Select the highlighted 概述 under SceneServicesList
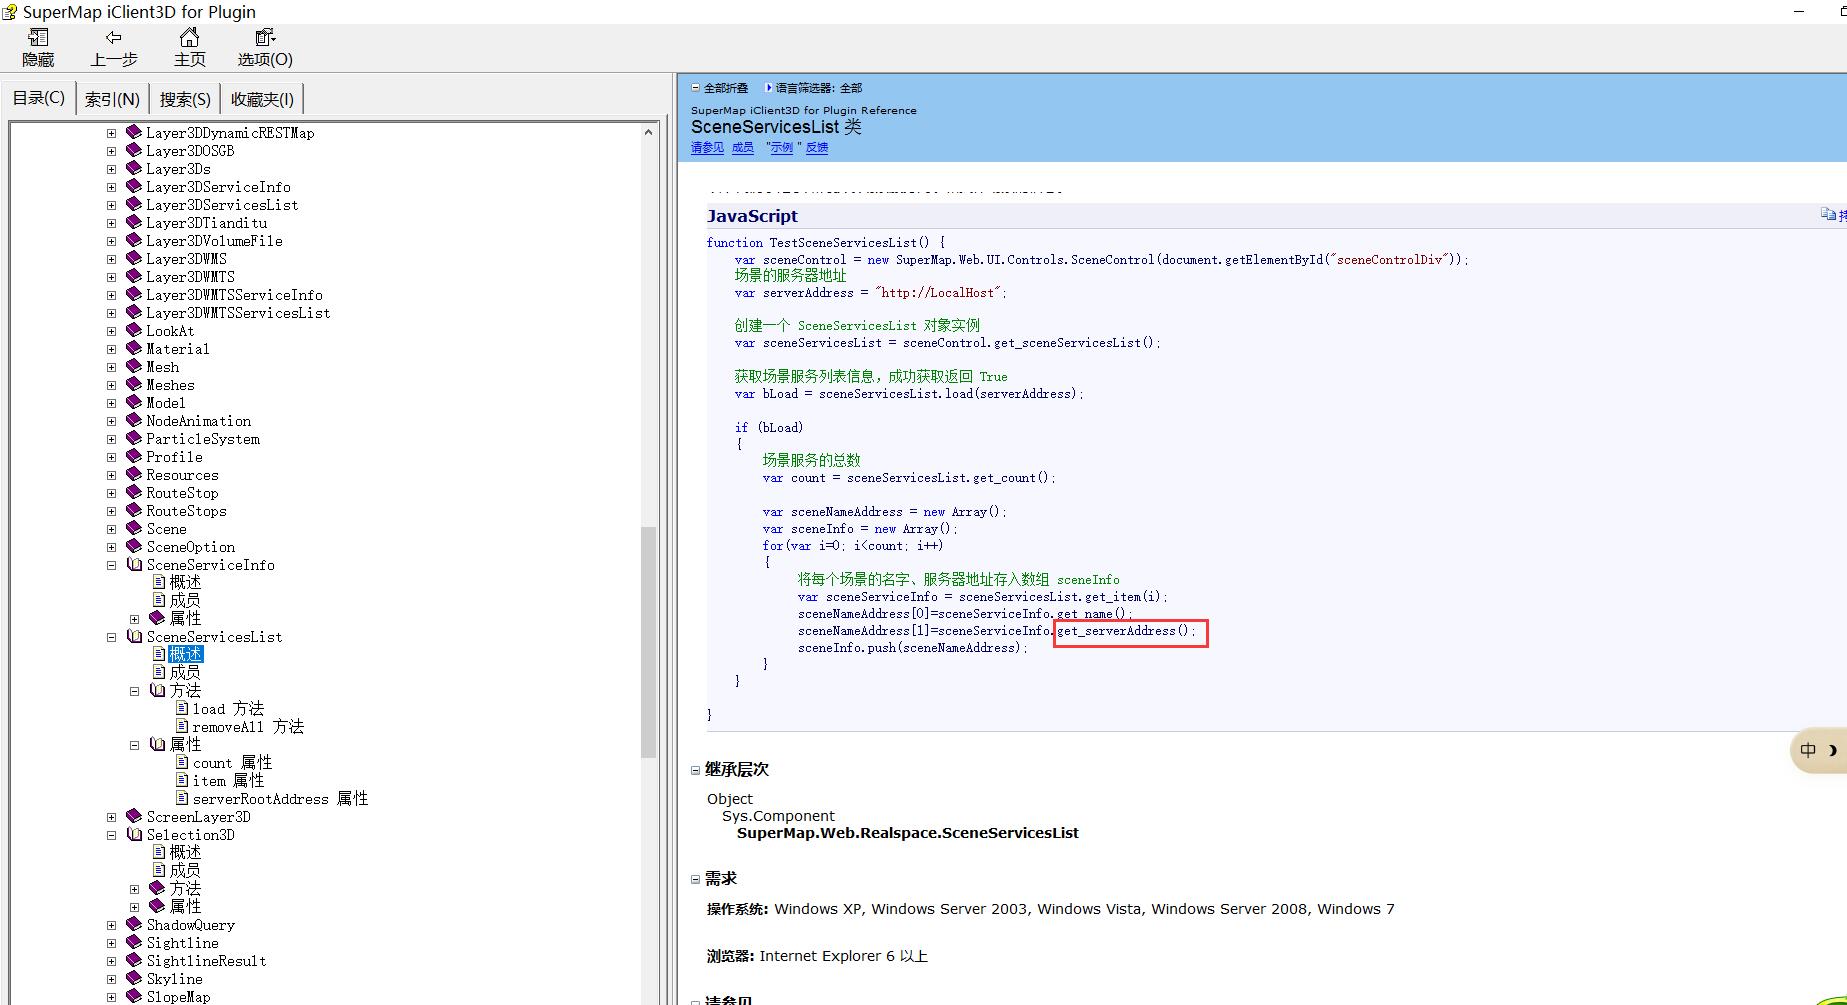Viewport: 1847px width, 1005px height. coord(186,654)
